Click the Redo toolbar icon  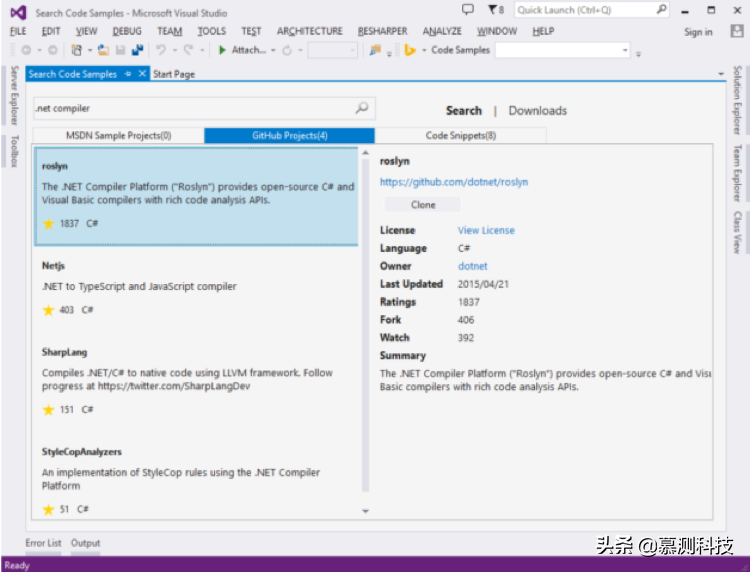pos(188,50)
